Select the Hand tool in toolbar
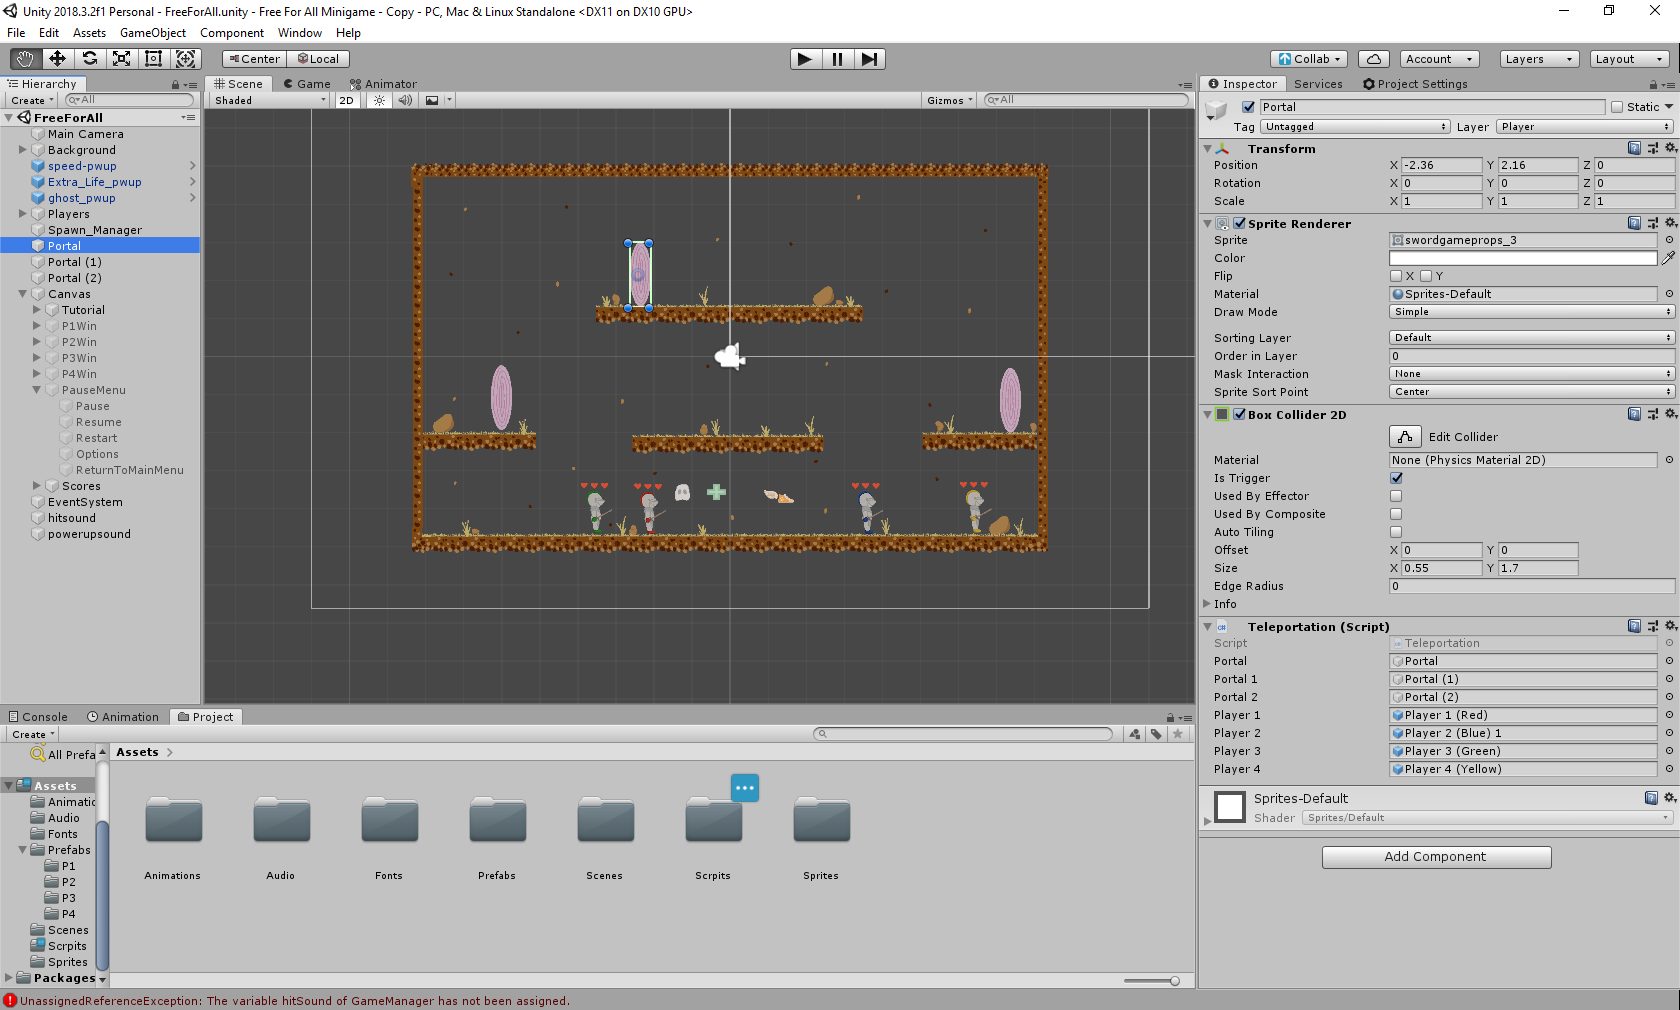Screen dimensions: 1680x1010 25,59
